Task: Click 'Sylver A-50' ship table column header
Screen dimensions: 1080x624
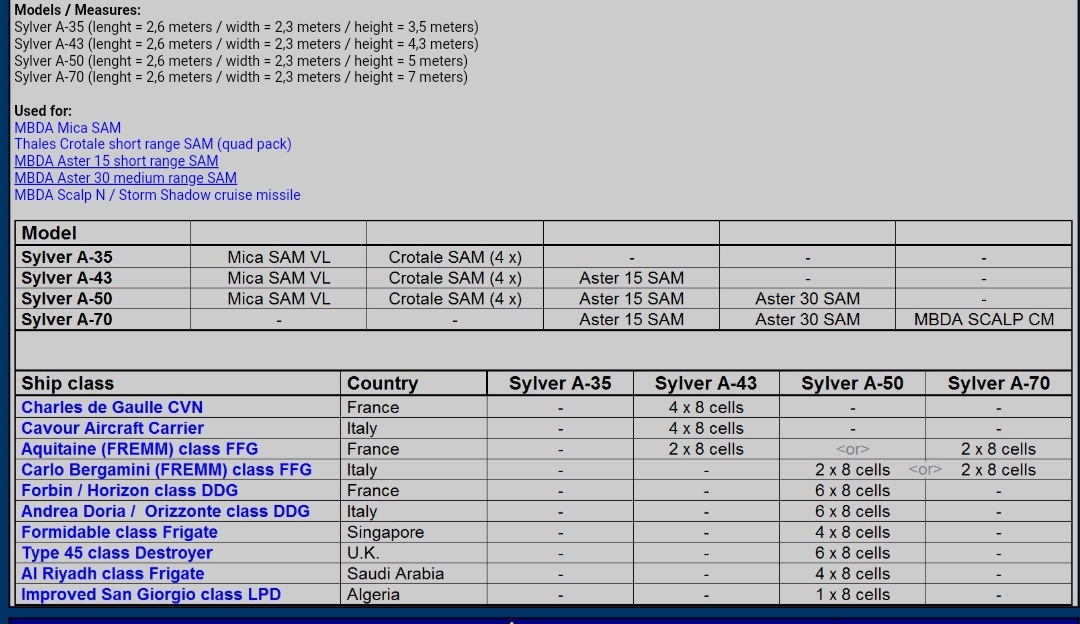Action: pos(852,383)
